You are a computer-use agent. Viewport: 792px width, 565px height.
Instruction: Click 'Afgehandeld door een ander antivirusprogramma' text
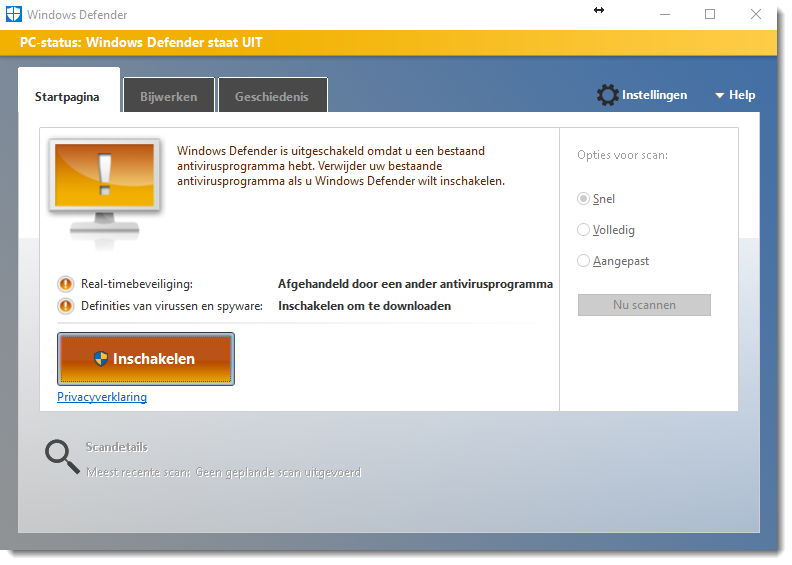point(415,284)
